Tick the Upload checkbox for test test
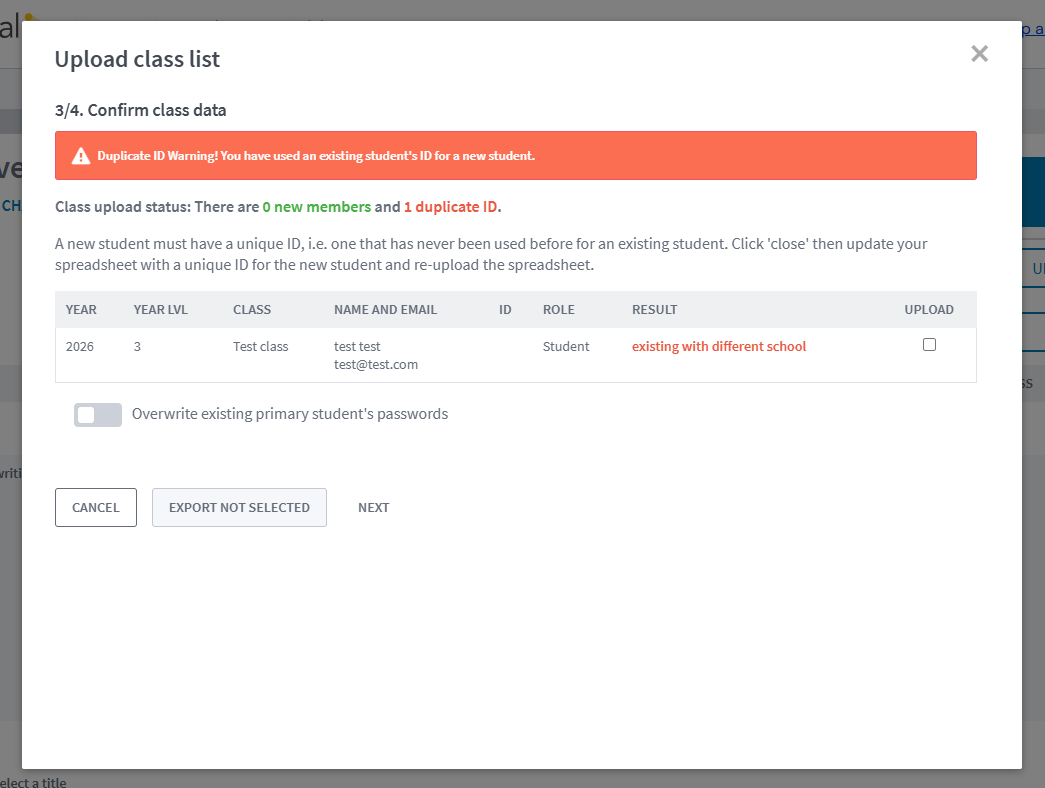The width and height of the screenshot is (1045, 788). 929,345
